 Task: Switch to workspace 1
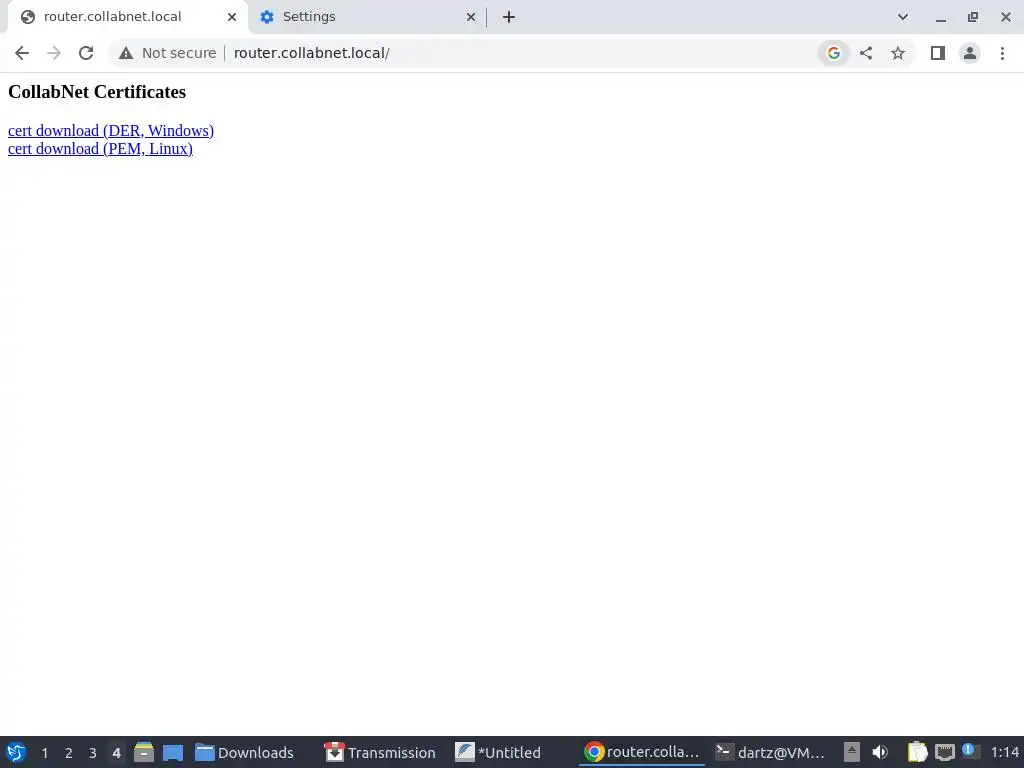point(45,753)
